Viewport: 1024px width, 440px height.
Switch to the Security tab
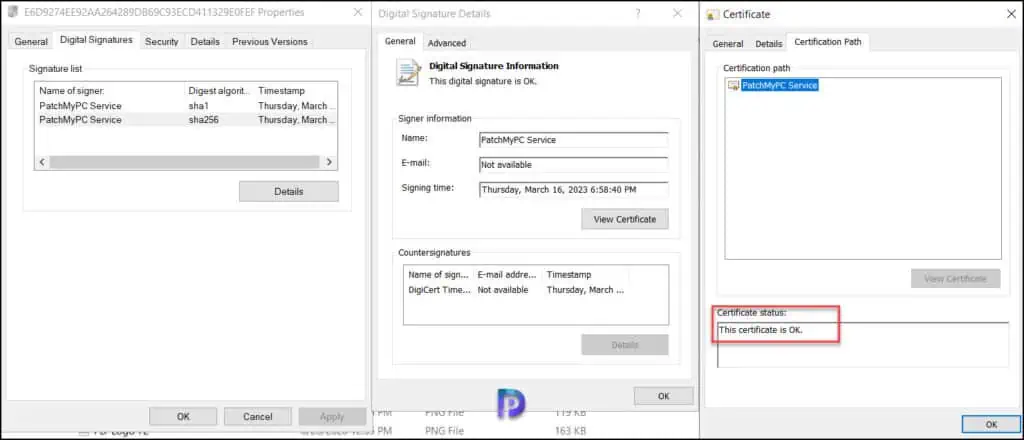click(161, 41)
